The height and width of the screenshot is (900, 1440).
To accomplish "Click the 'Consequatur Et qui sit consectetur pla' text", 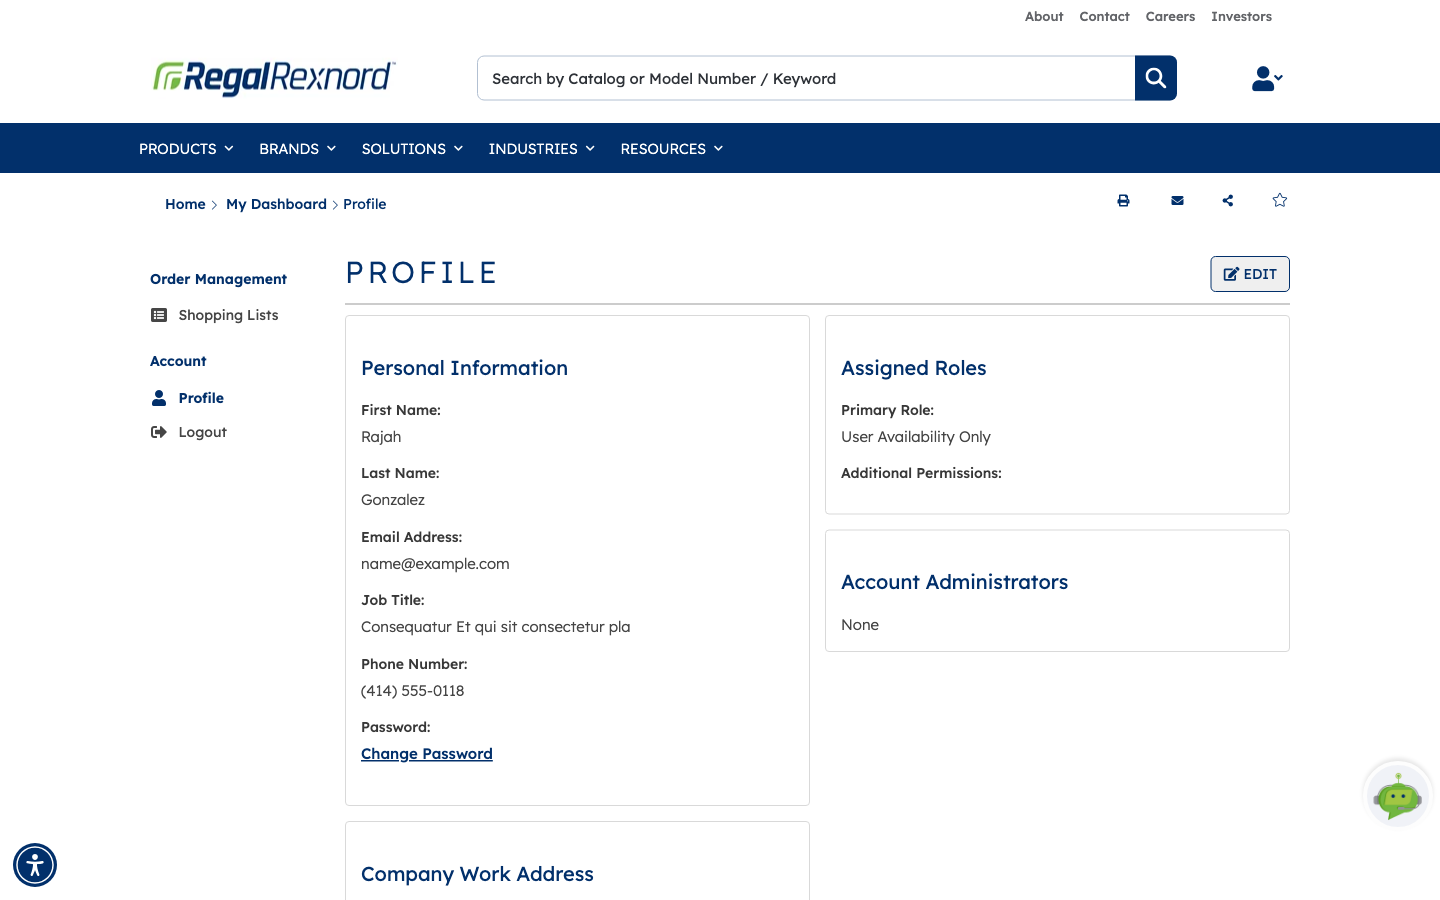I will point(496,627).
